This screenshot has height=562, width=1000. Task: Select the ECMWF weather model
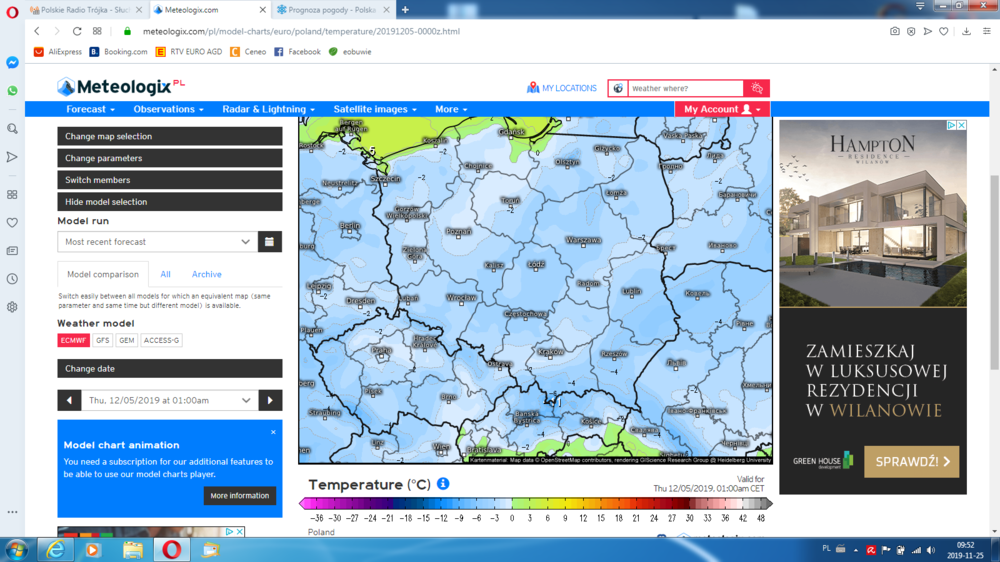click(x=73, y=341)
